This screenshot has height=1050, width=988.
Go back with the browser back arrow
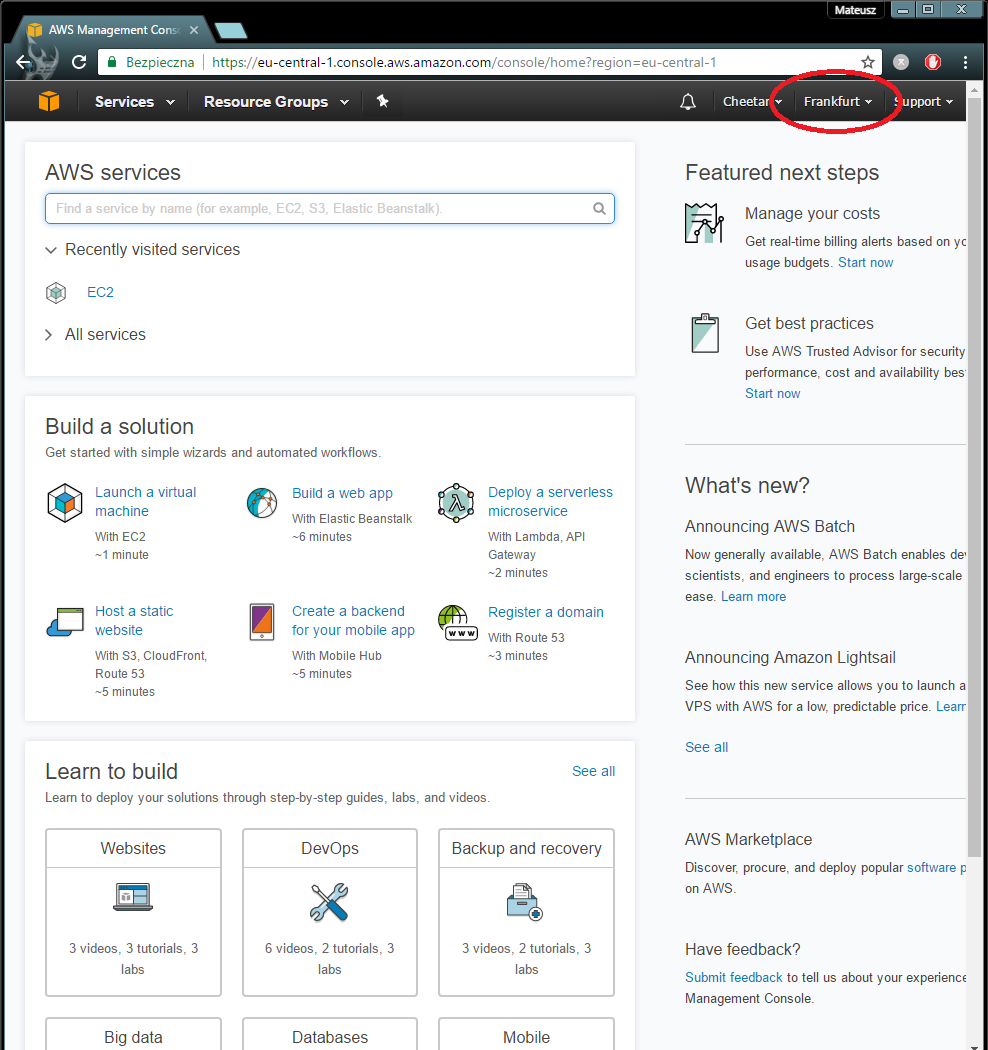tap(24, 62)
